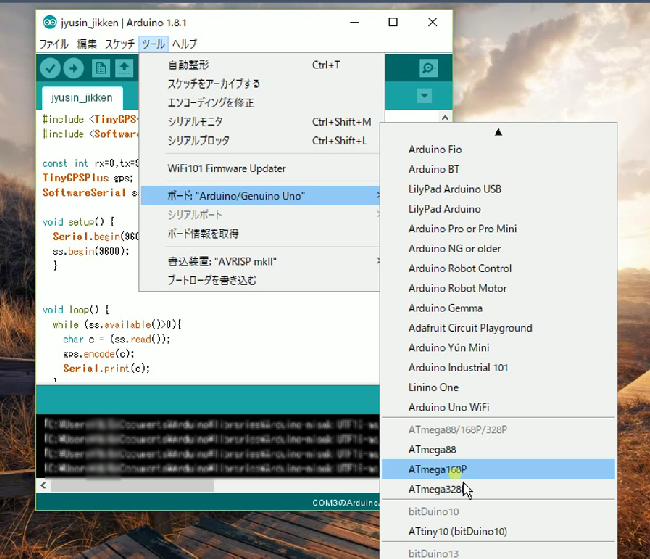Expand the ボード Arduino/Genuino Uno submenu
The width and height of the screenshot is (650, 559).
pos(260,196)
